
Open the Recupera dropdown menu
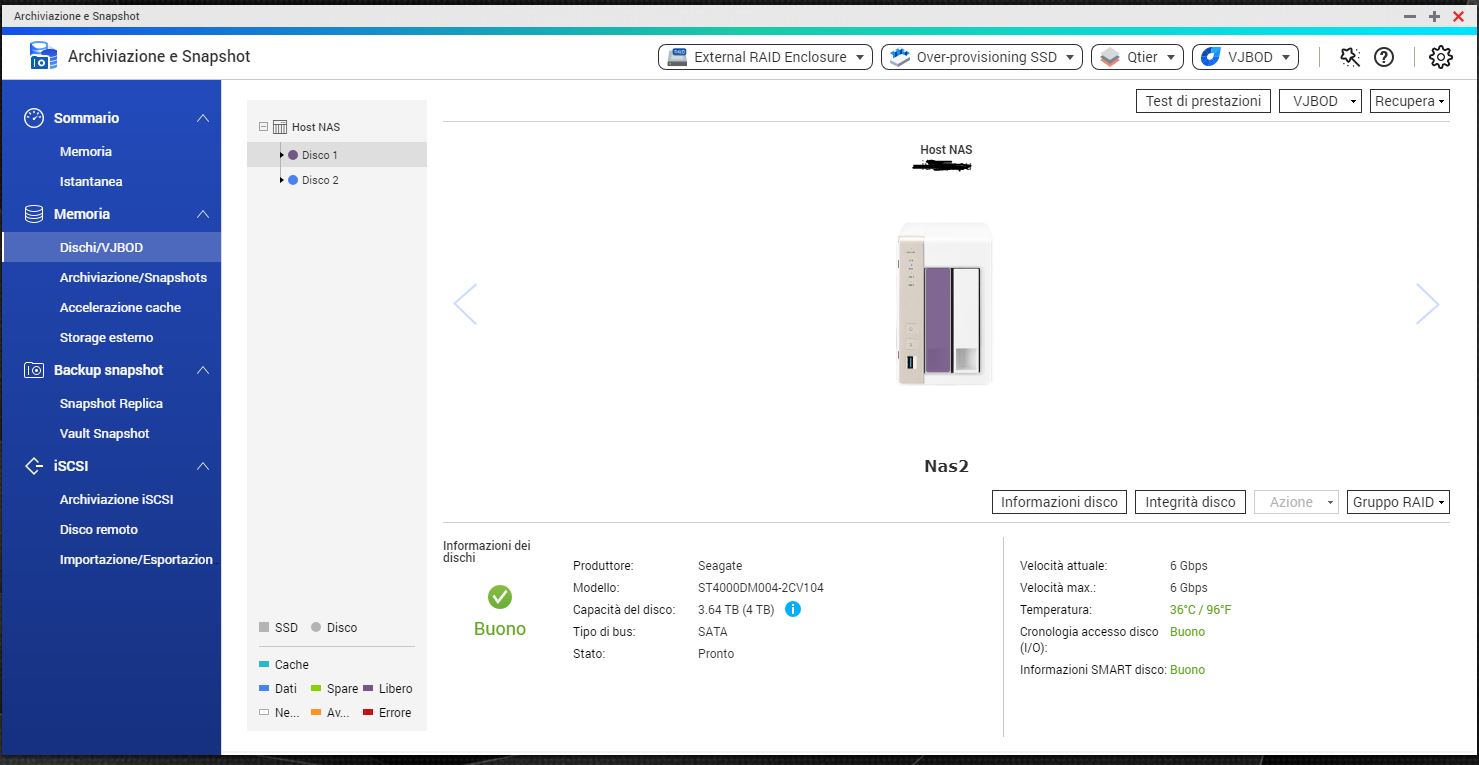click(x=1410, y=101)
